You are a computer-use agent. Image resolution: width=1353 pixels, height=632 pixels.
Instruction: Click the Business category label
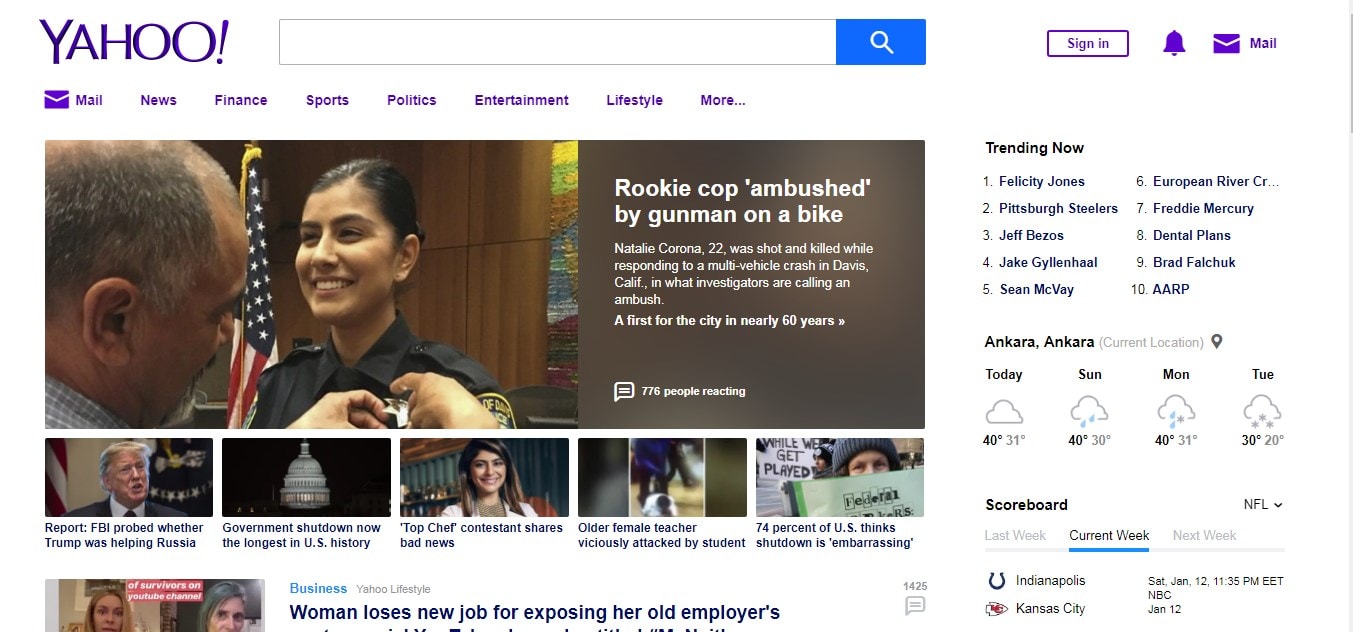pos(318,588)
